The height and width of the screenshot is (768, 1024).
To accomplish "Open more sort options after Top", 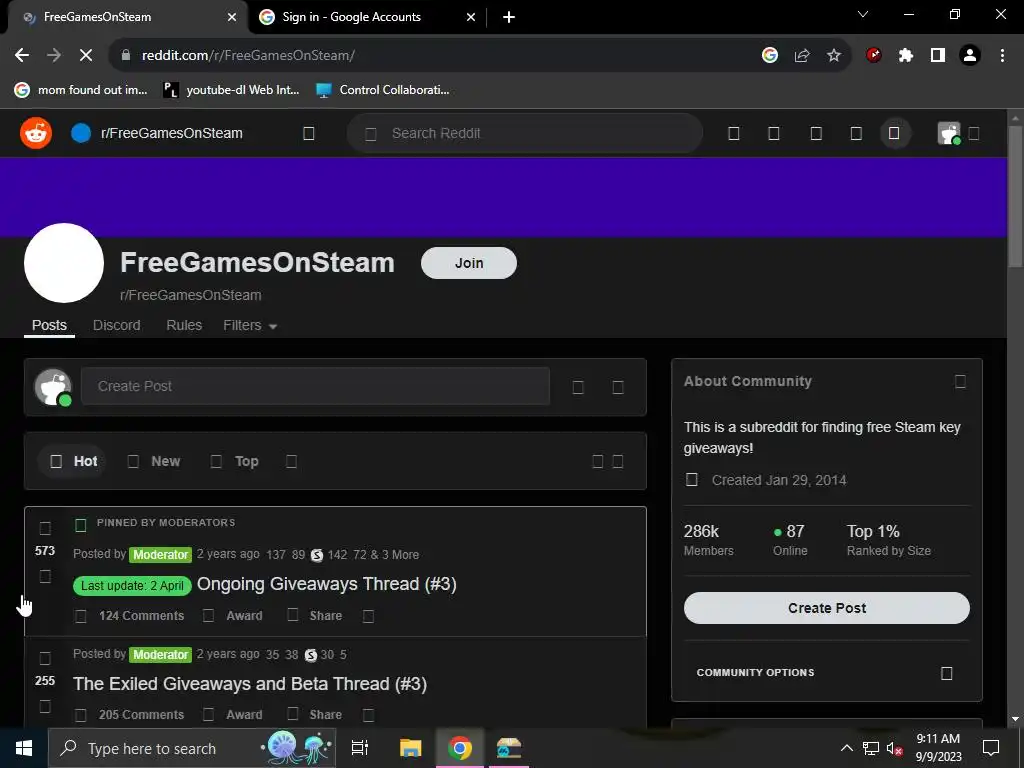I will pos(291,462).
